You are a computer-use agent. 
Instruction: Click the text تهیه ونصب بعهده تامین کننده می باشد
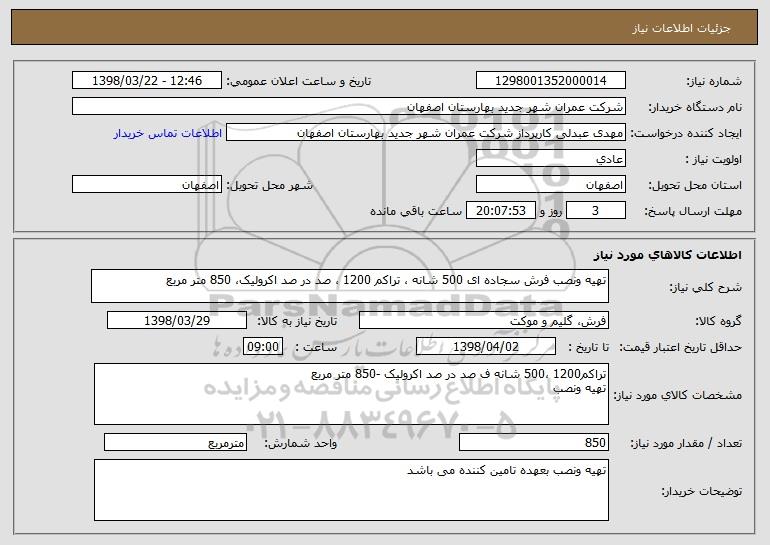click(507, 470)
